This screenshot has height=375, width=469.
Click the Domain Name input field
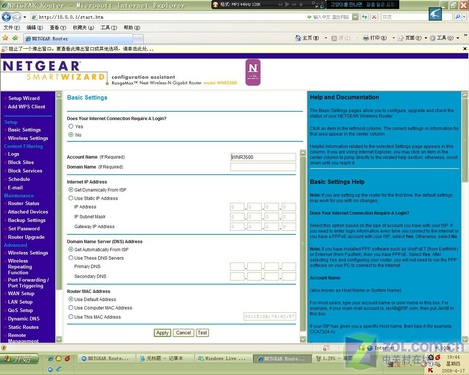263,167
